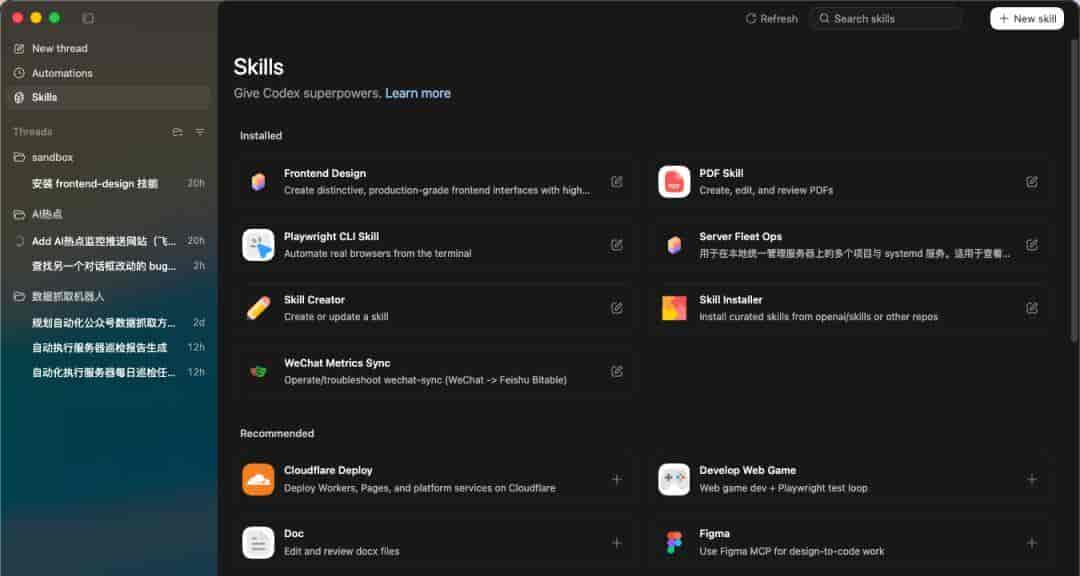Click the new folder icon beside Threads

178,132
